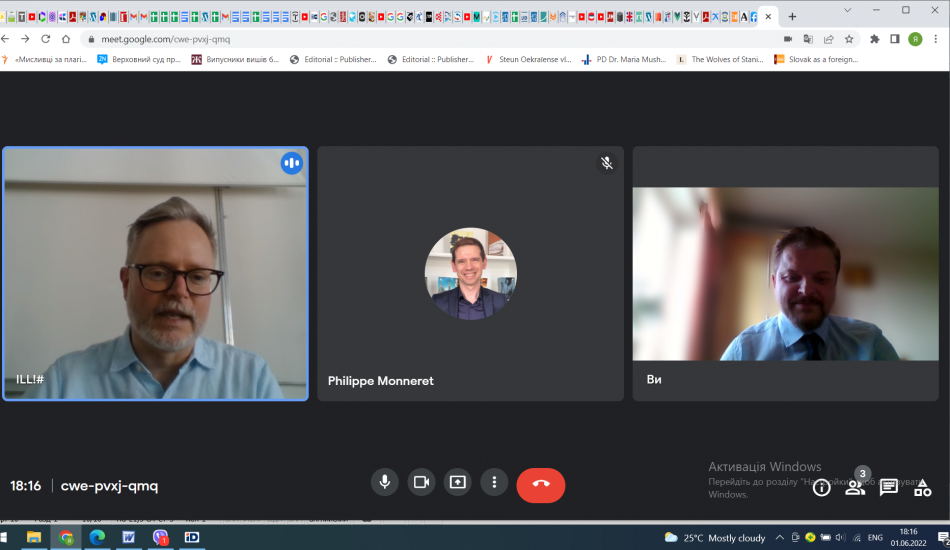950x550 pixels.
Task: Bookmark this page with the star icon
Action: coord(849,39)
